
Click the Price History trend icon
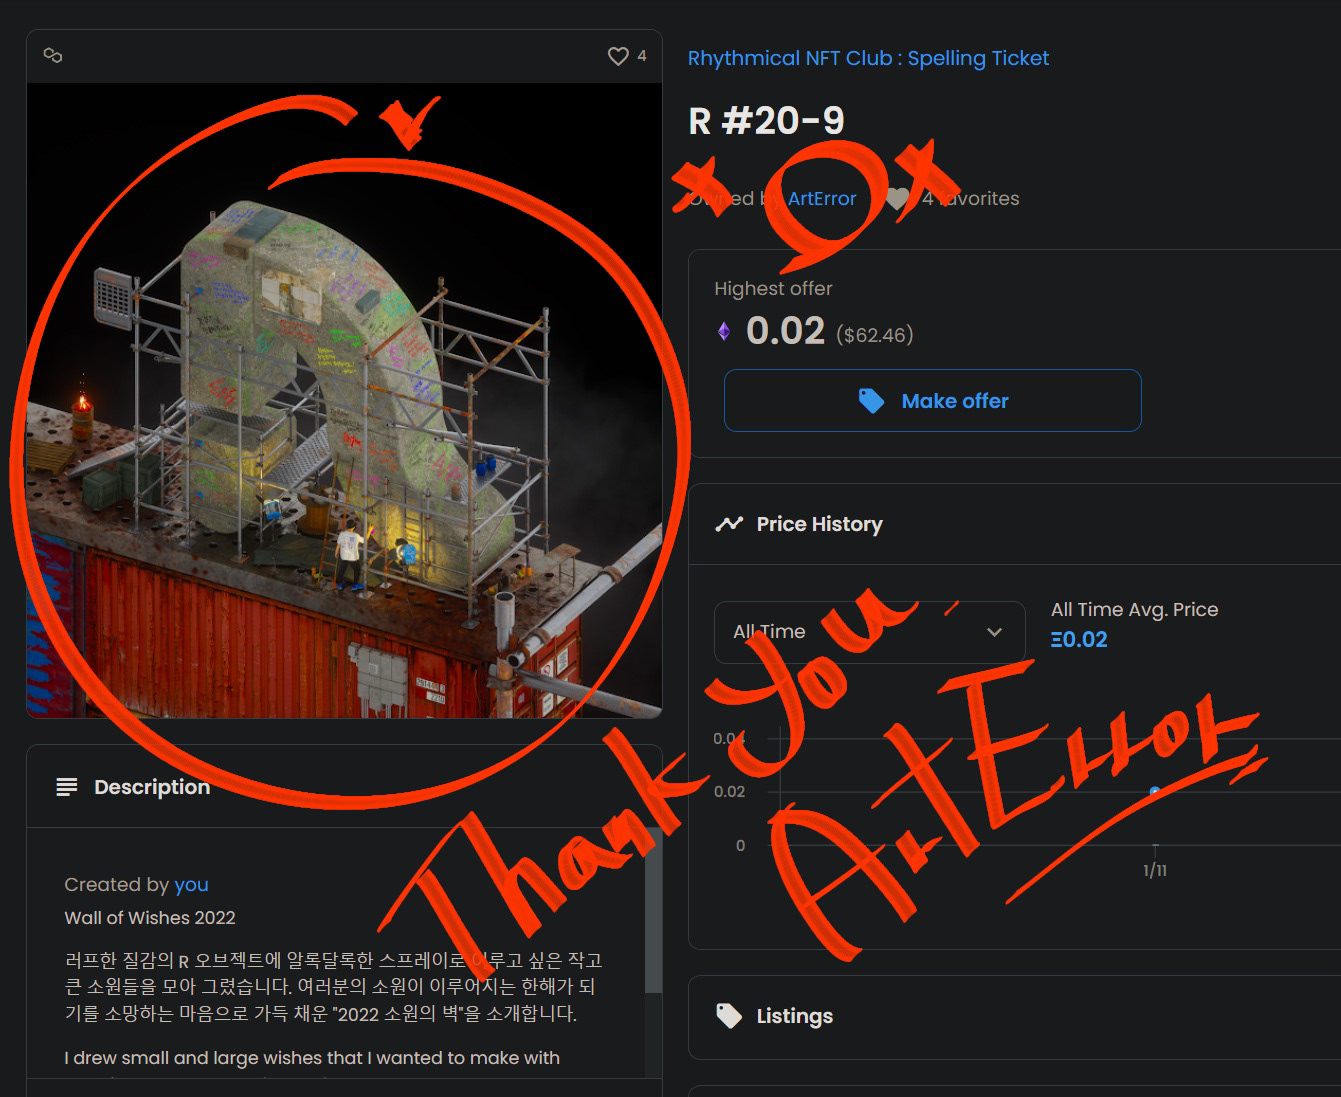pos(729,524)
